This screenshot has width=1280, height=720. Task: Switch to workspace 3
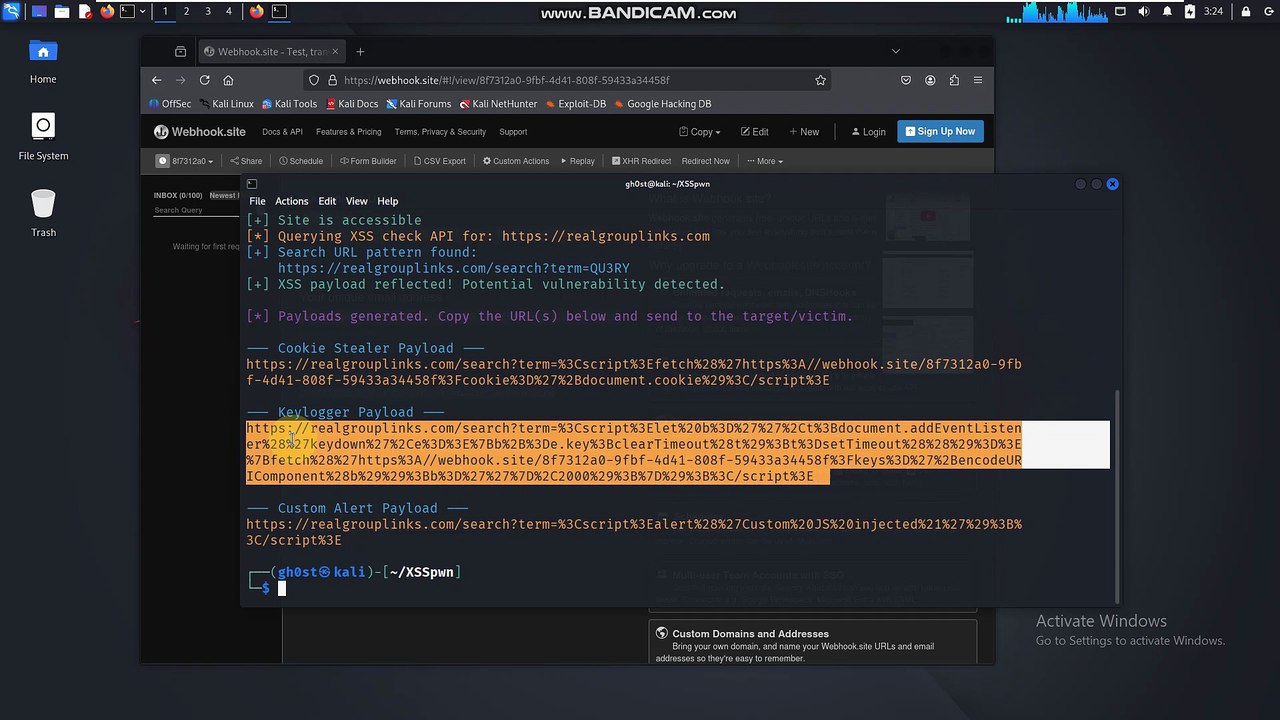208,12
